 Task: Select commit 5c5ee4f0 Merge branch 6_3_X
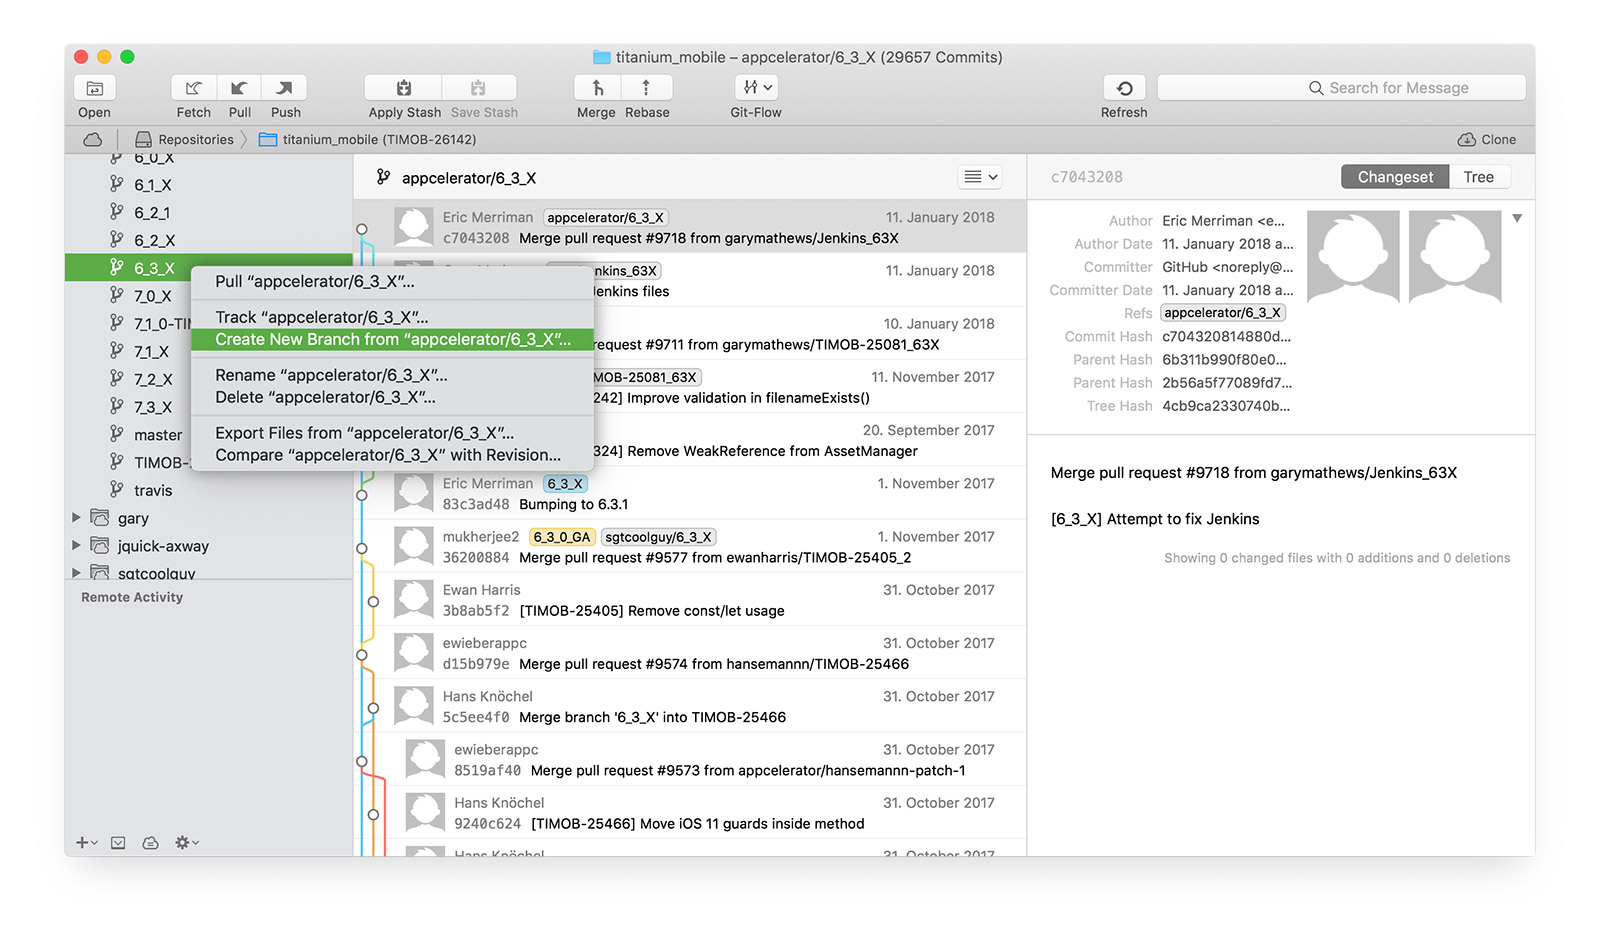[x=690, y=706]
